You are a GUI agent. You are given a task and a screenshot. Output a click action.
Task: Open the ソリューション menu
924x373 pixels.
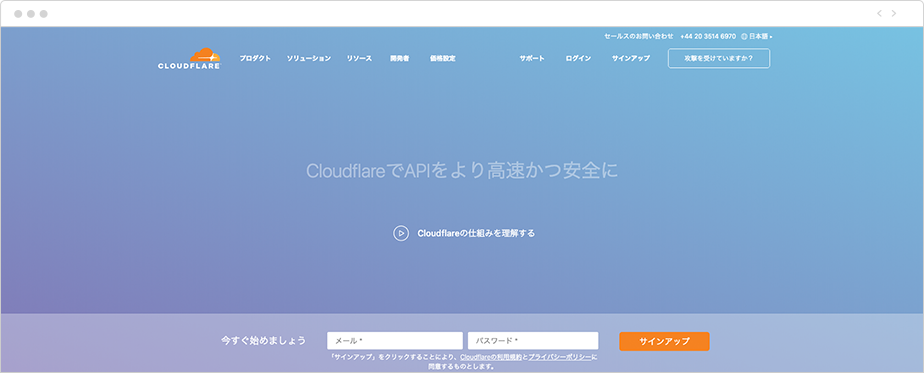(309, 58)
